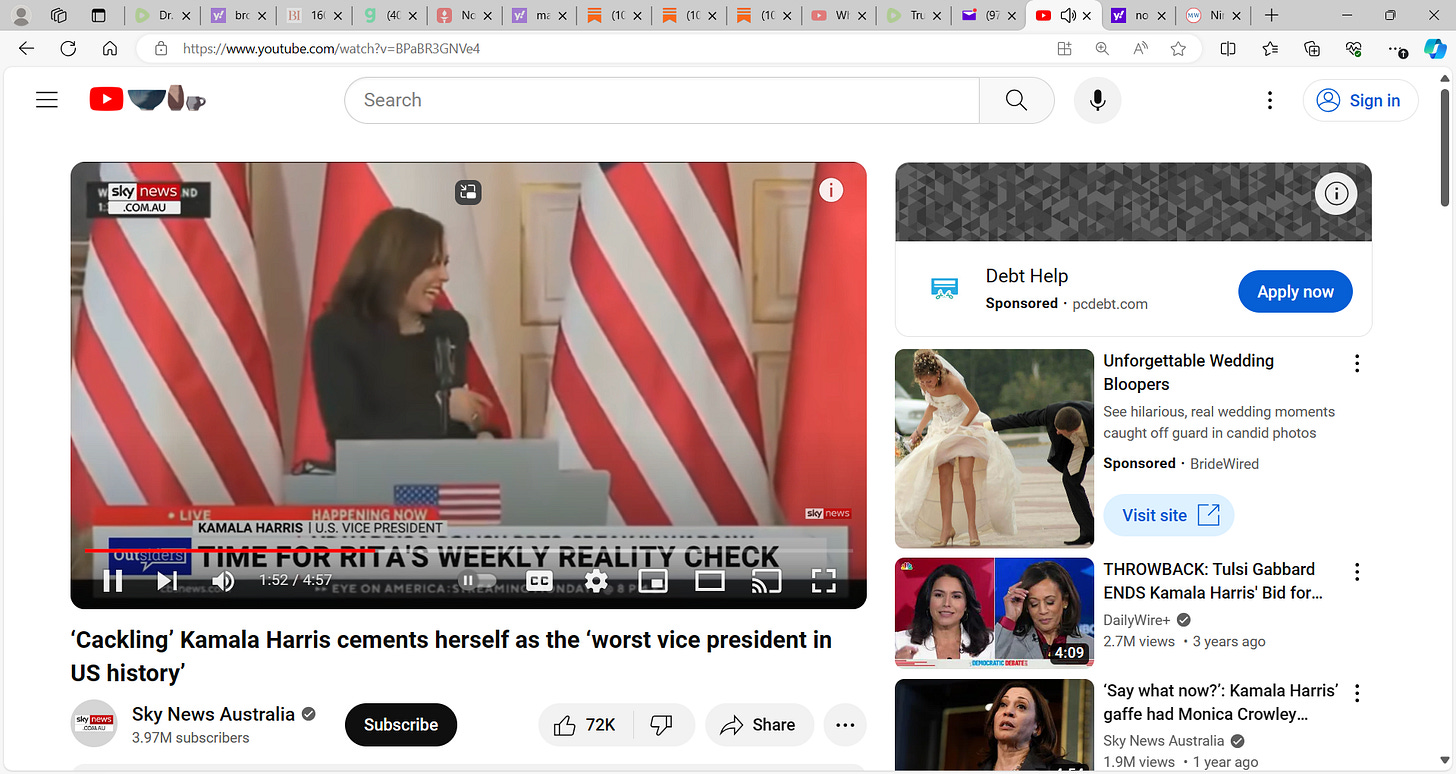The width and height of the screenshot is (1456, 774).
Task: Open the info card icon on video
Action: pyautogui.click(x=831, y=190)
